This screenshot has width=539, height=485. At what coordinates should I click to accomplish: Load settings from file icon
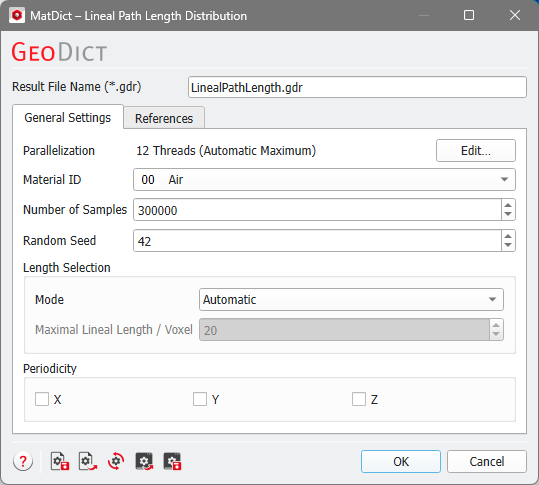(88, 461)
